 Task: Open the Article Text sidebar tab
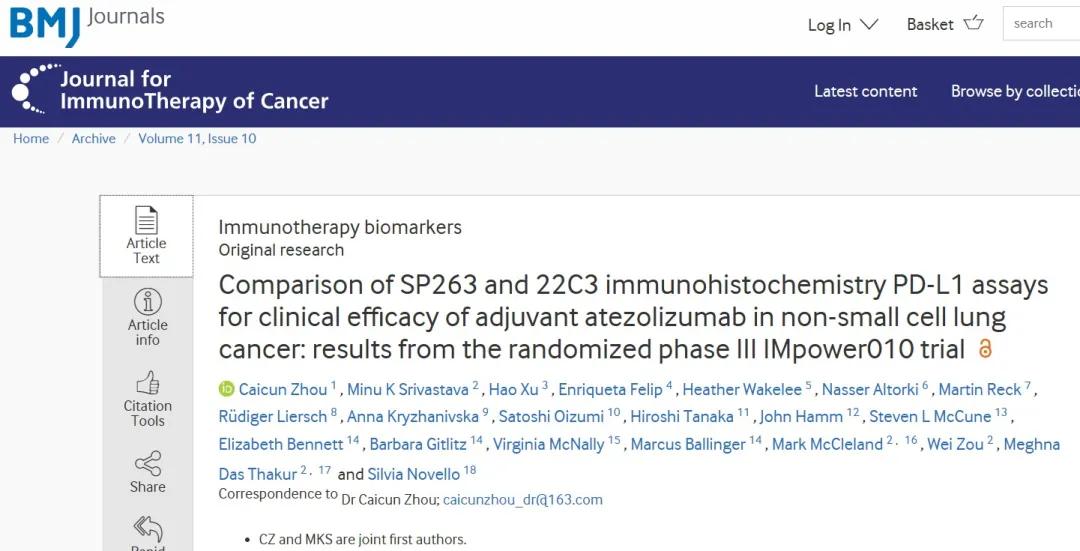coord(146,236)
